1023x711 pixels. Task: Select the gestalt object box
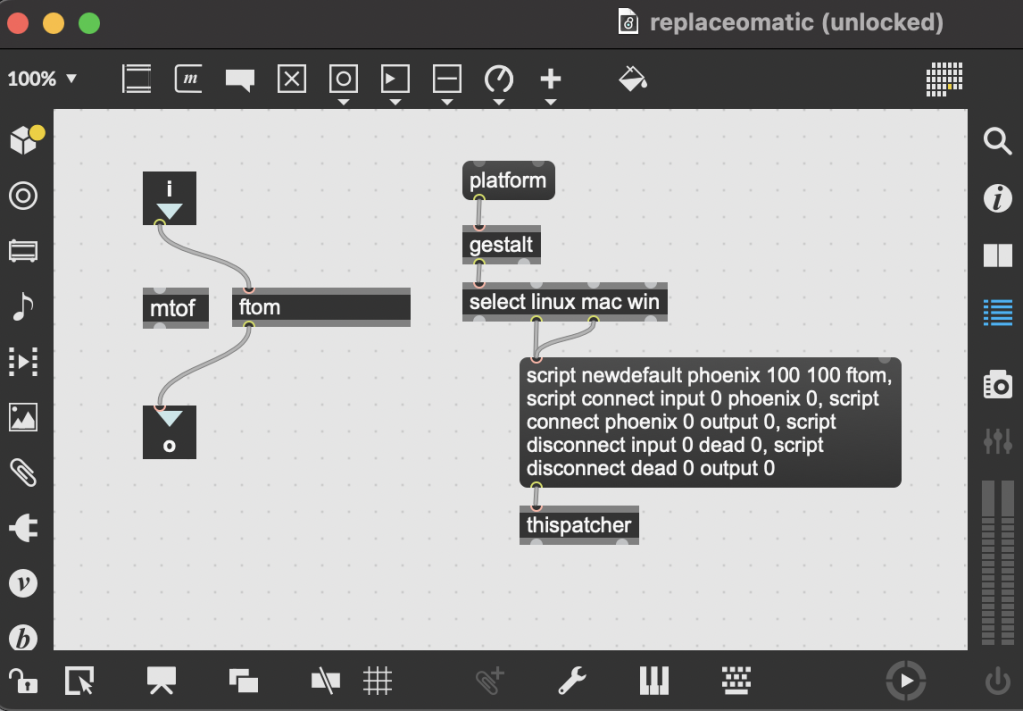(501, 245)
